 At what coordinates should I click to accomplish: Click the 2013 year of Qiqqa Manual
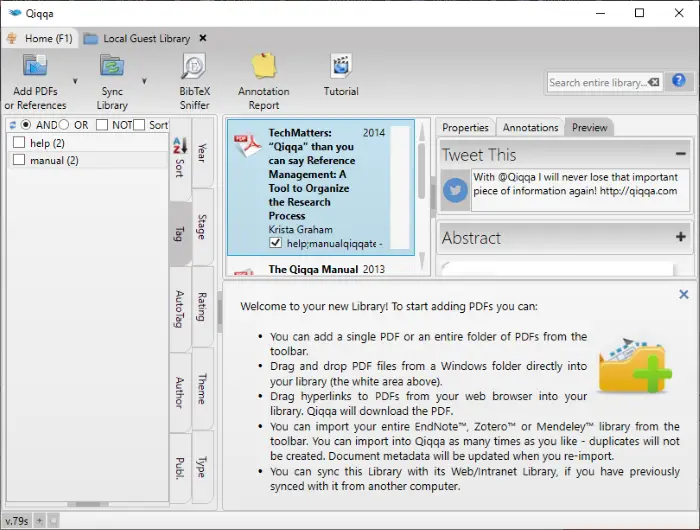(x=374, y=269)
